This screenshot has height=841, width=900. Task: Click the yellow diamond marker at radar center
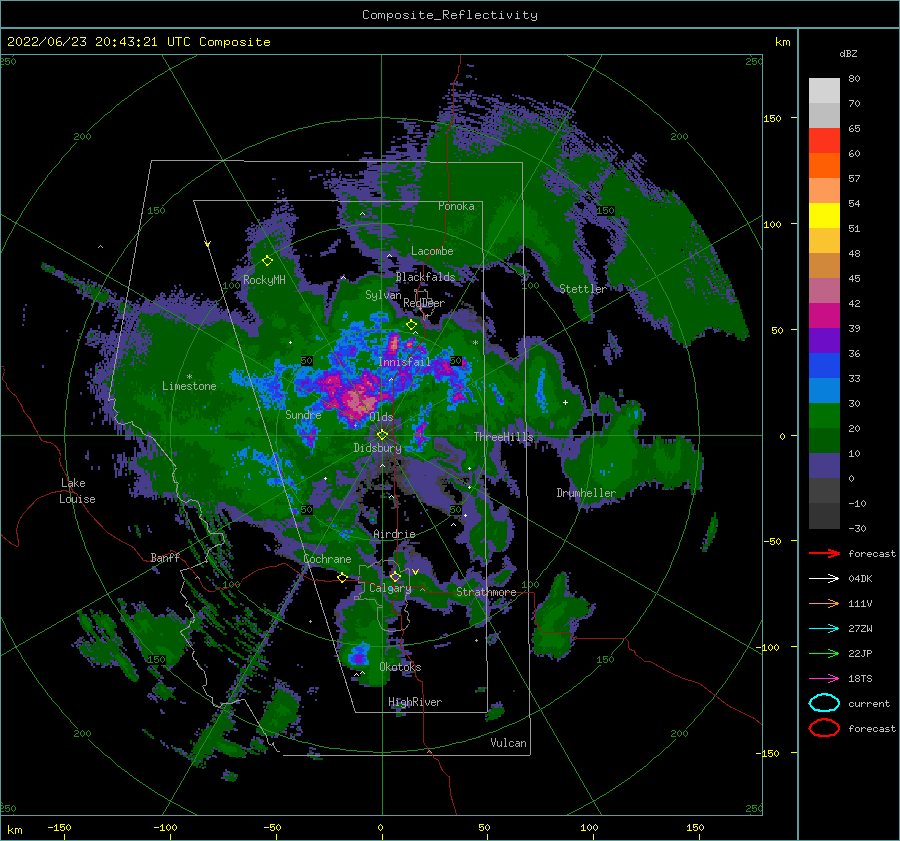(382, 435)
